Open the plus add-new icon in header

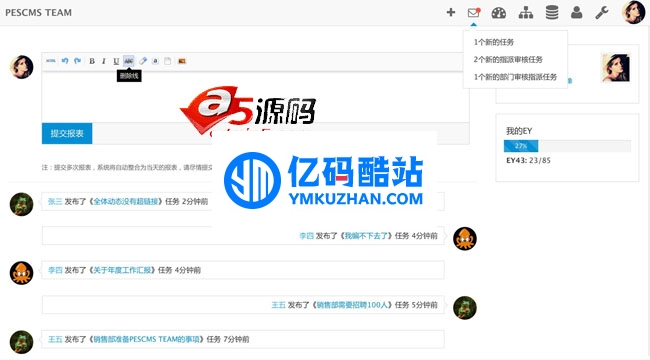tap(451, 12)
